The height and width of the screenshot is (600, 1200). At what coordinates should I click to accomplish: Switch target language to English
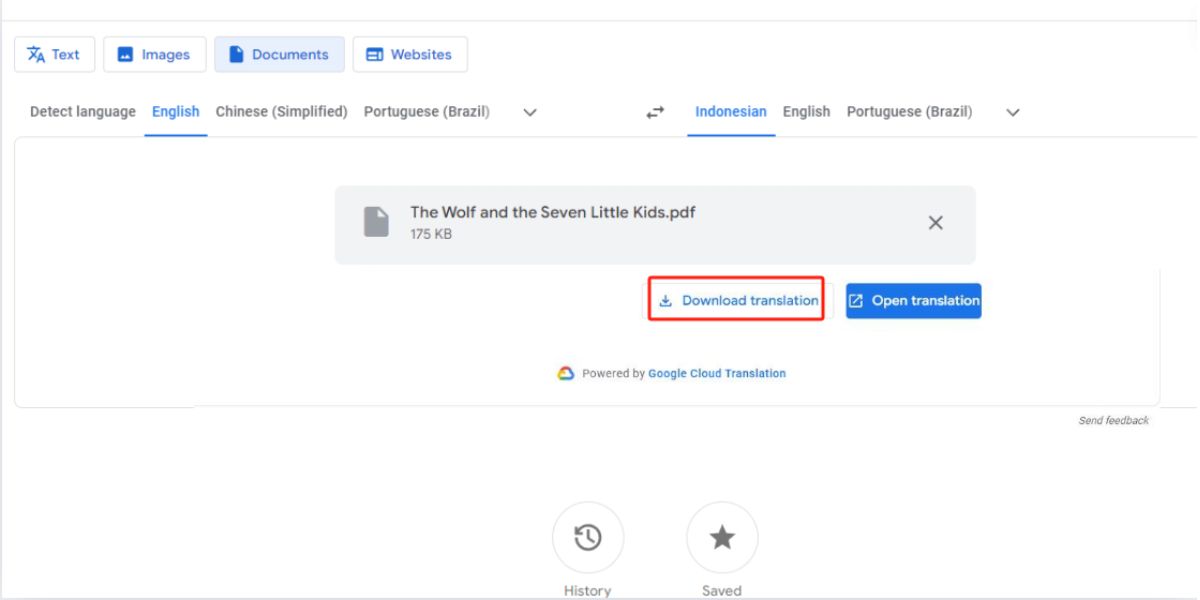806,111
